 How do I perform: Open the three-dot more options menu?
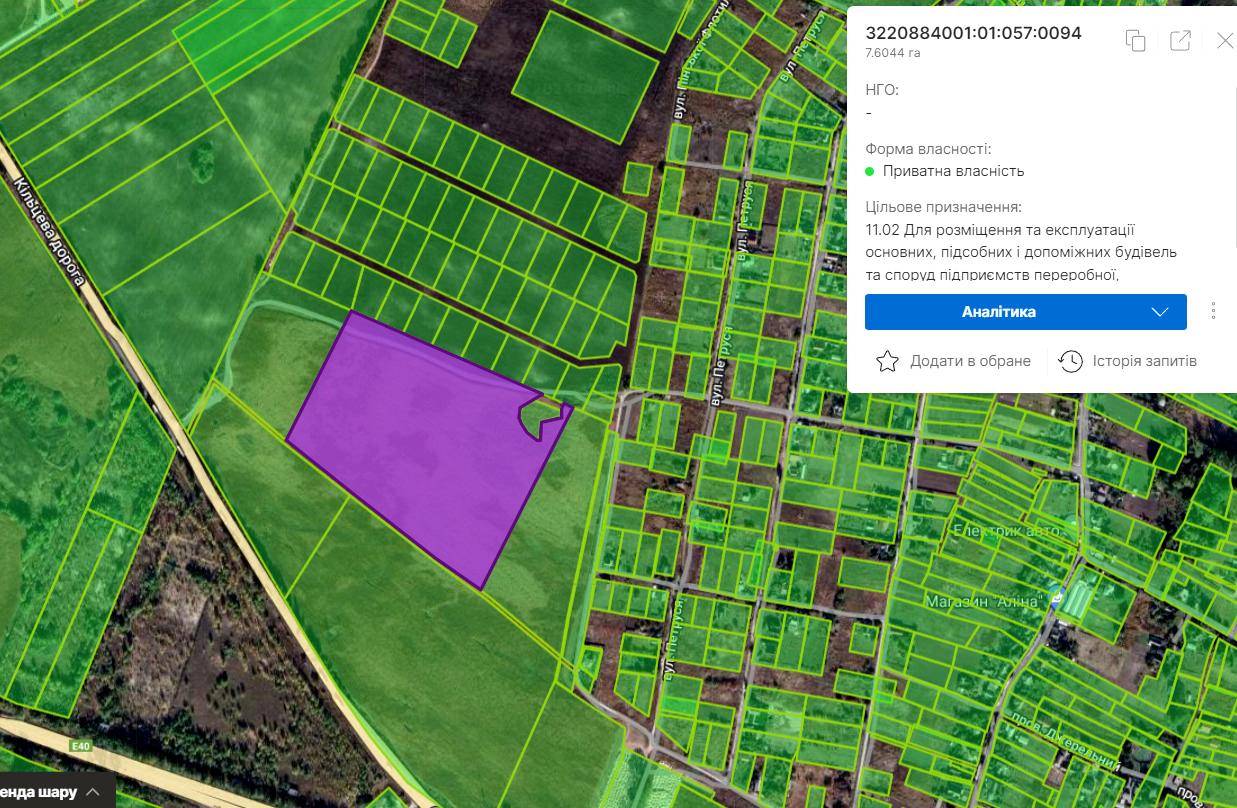click(x=1213, y=311)
